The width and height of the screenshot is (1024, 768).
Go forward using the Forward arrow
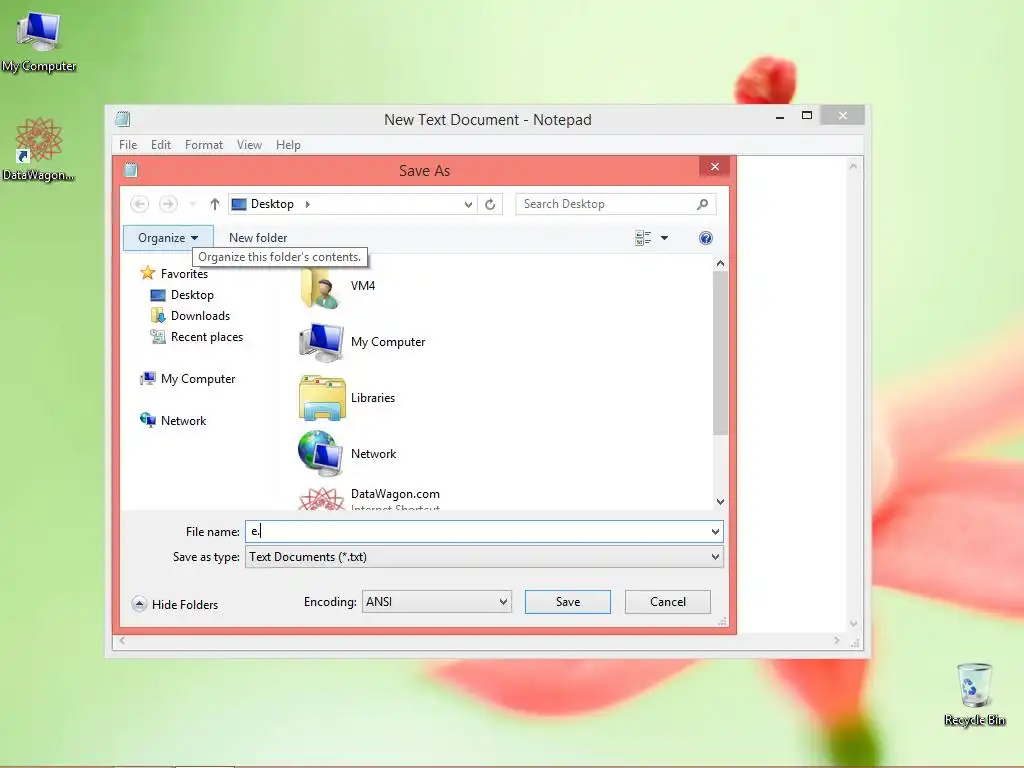pos(168,204)
